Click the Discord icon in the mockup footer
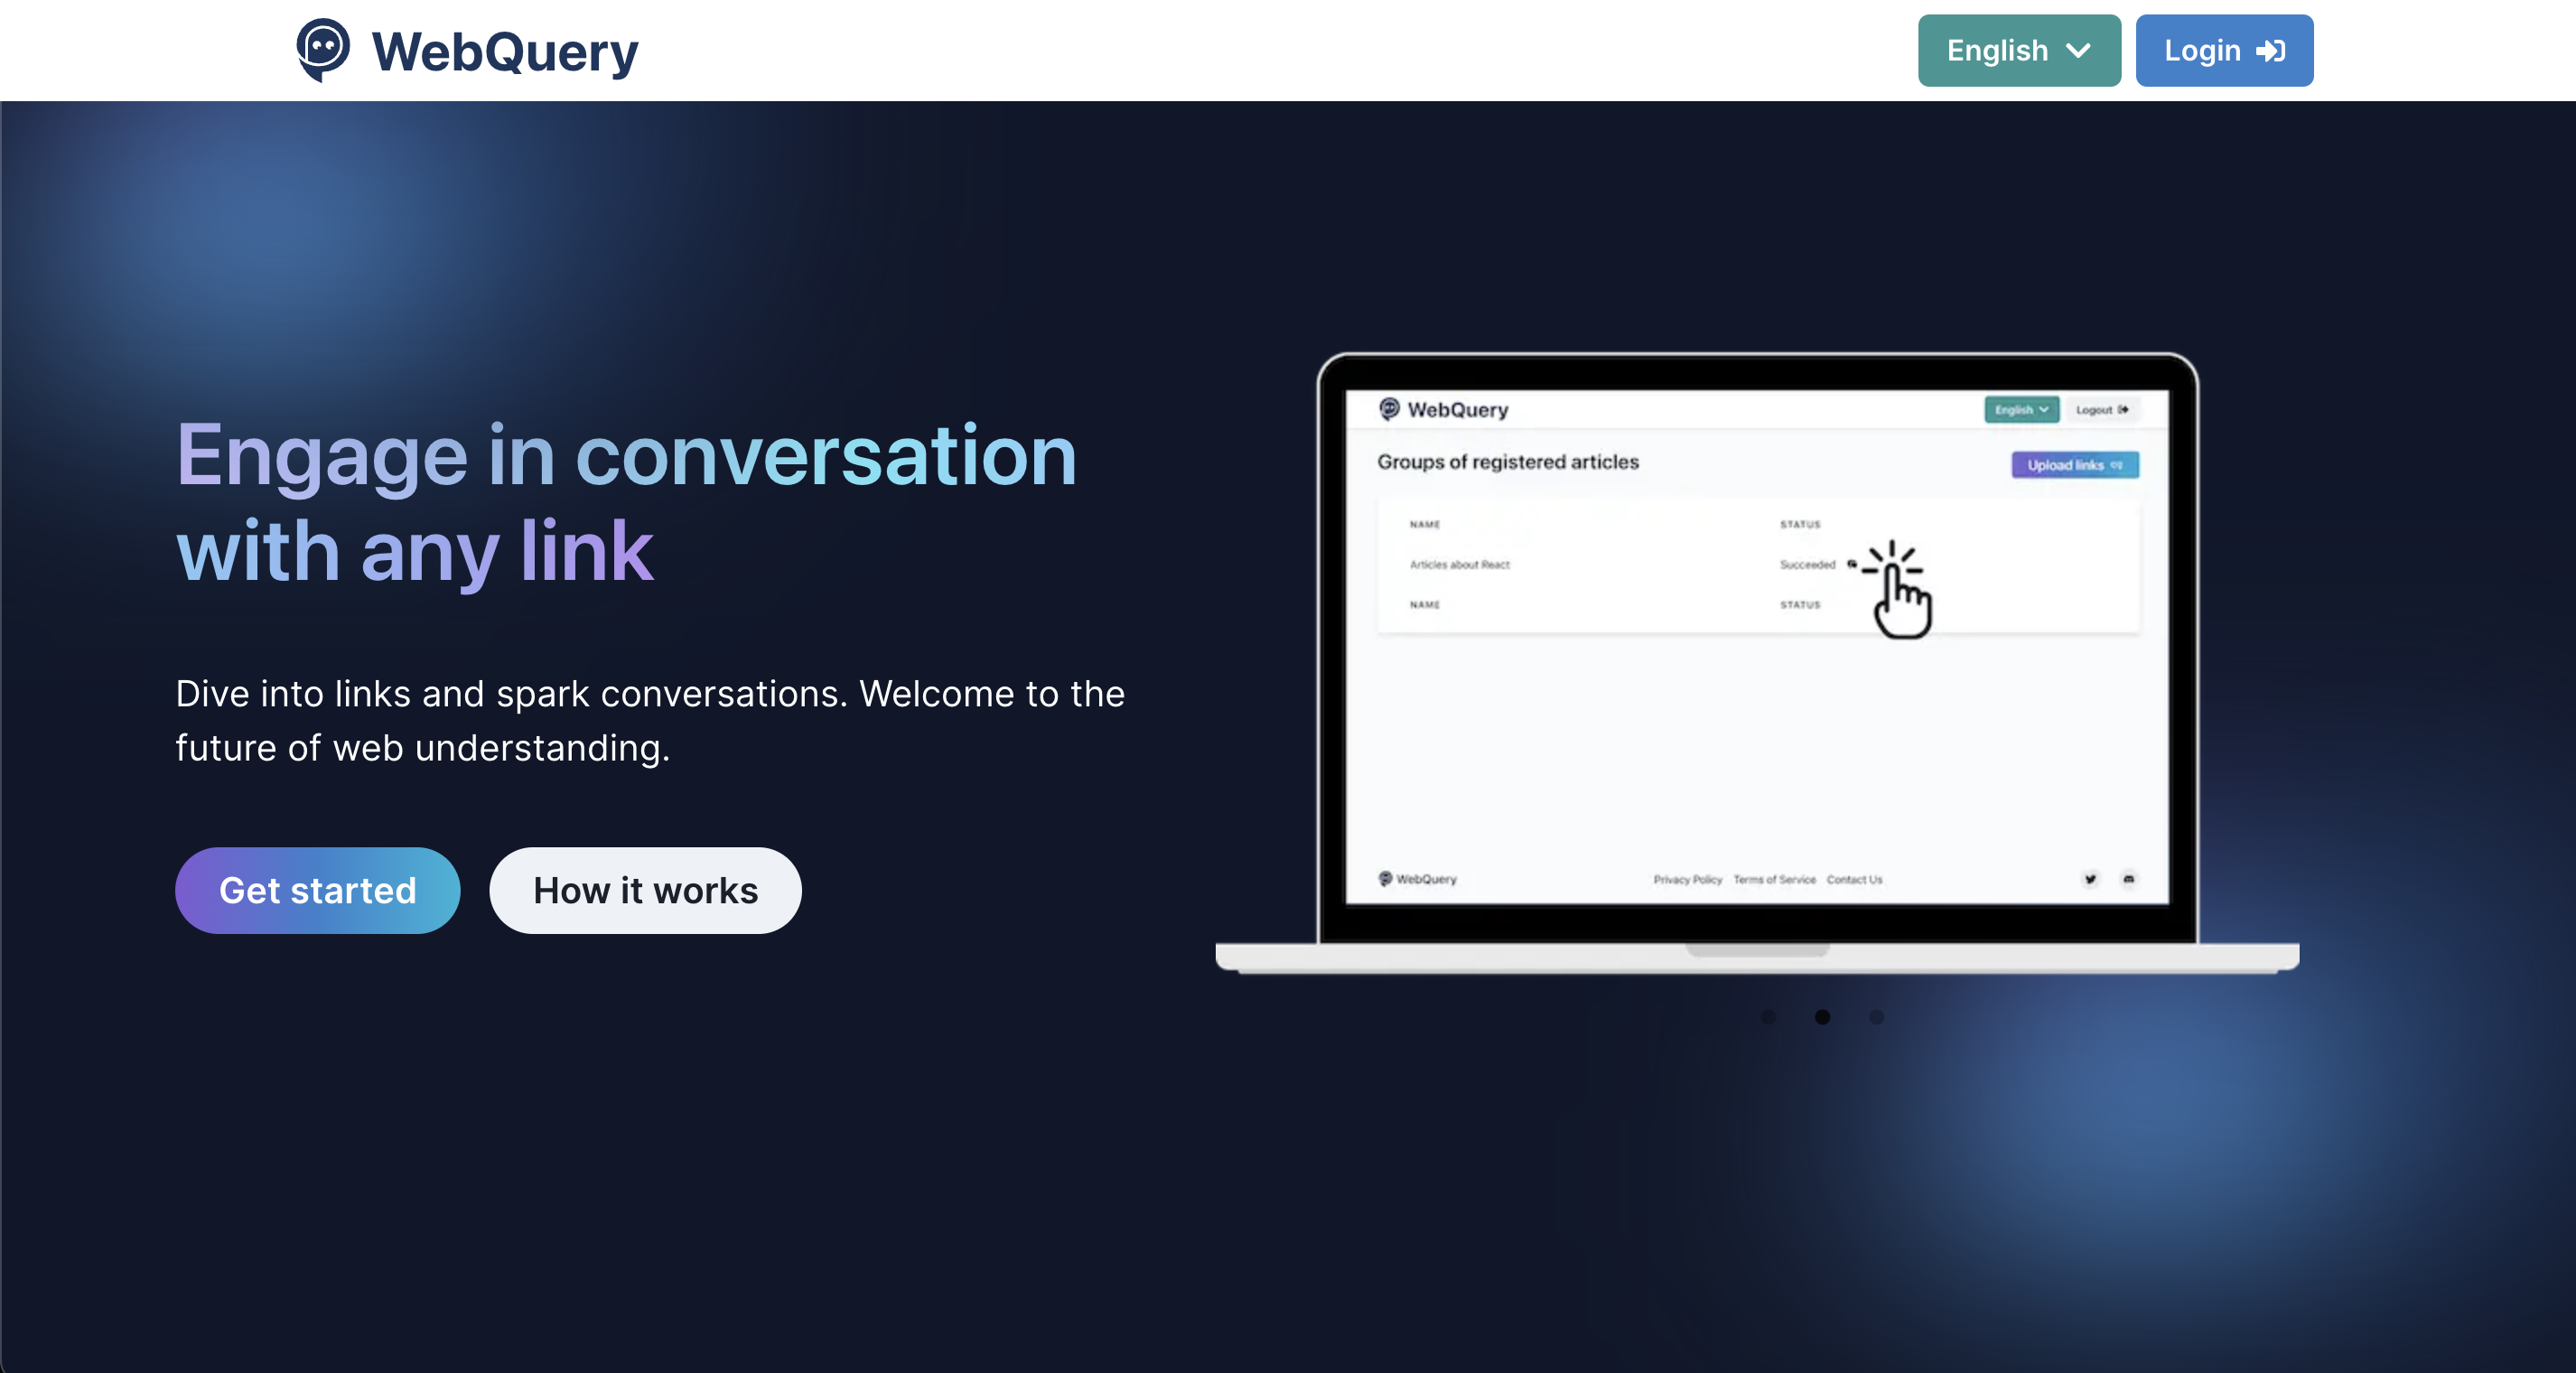 point(2129,880)
